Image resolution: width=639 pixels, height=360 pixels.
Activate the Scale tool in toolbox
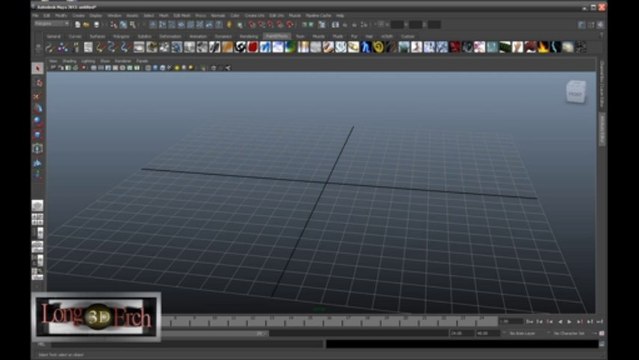(x=37, y=135)
